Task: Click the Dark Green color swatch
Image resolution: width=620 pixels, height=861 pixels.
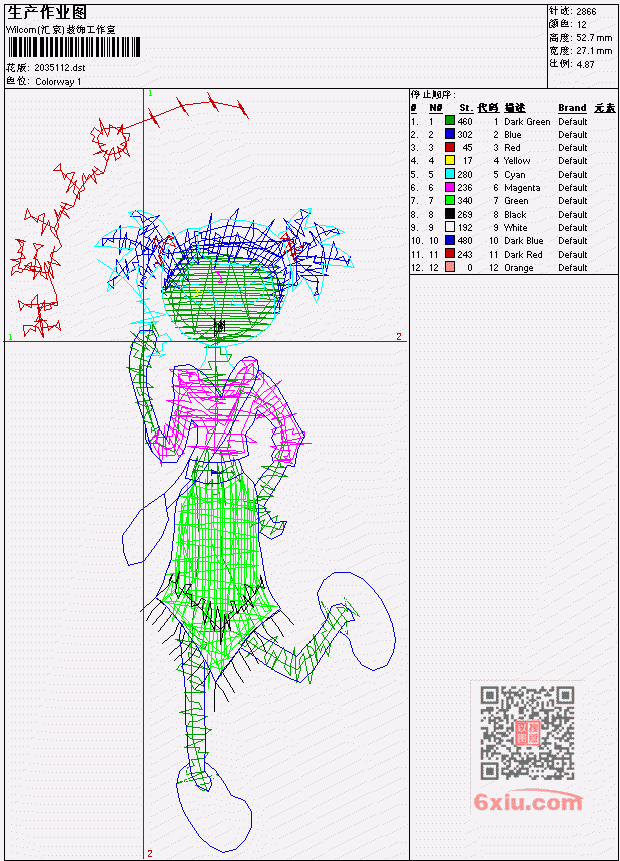Action: 450,121
